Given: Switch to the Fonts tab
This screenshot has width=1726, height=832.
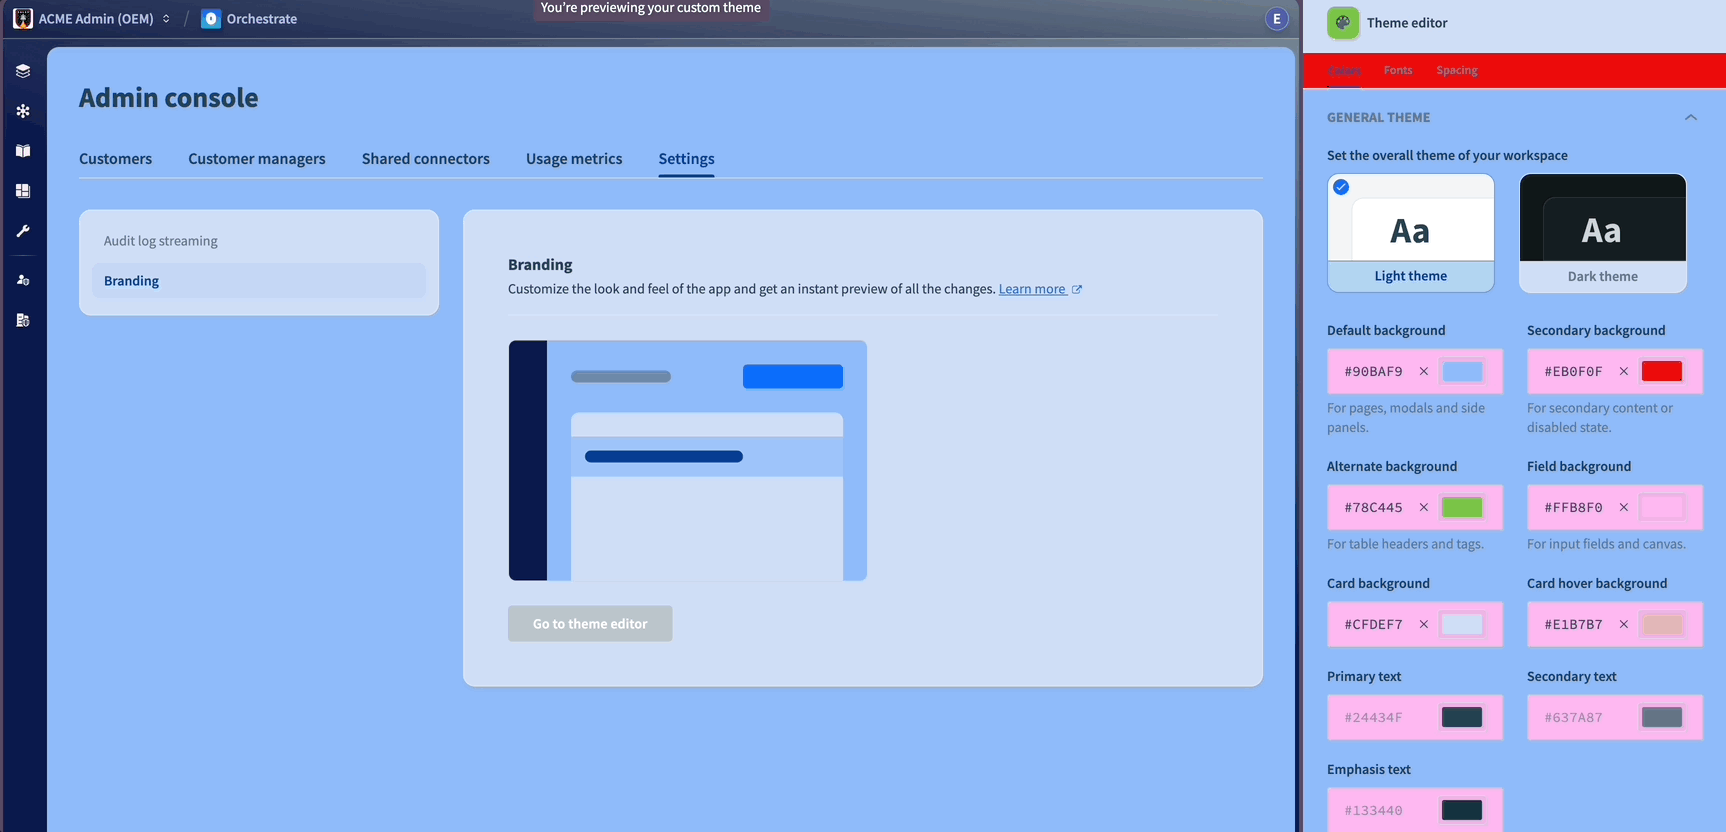Looking at the screenshot, I should click(1397, 70).
